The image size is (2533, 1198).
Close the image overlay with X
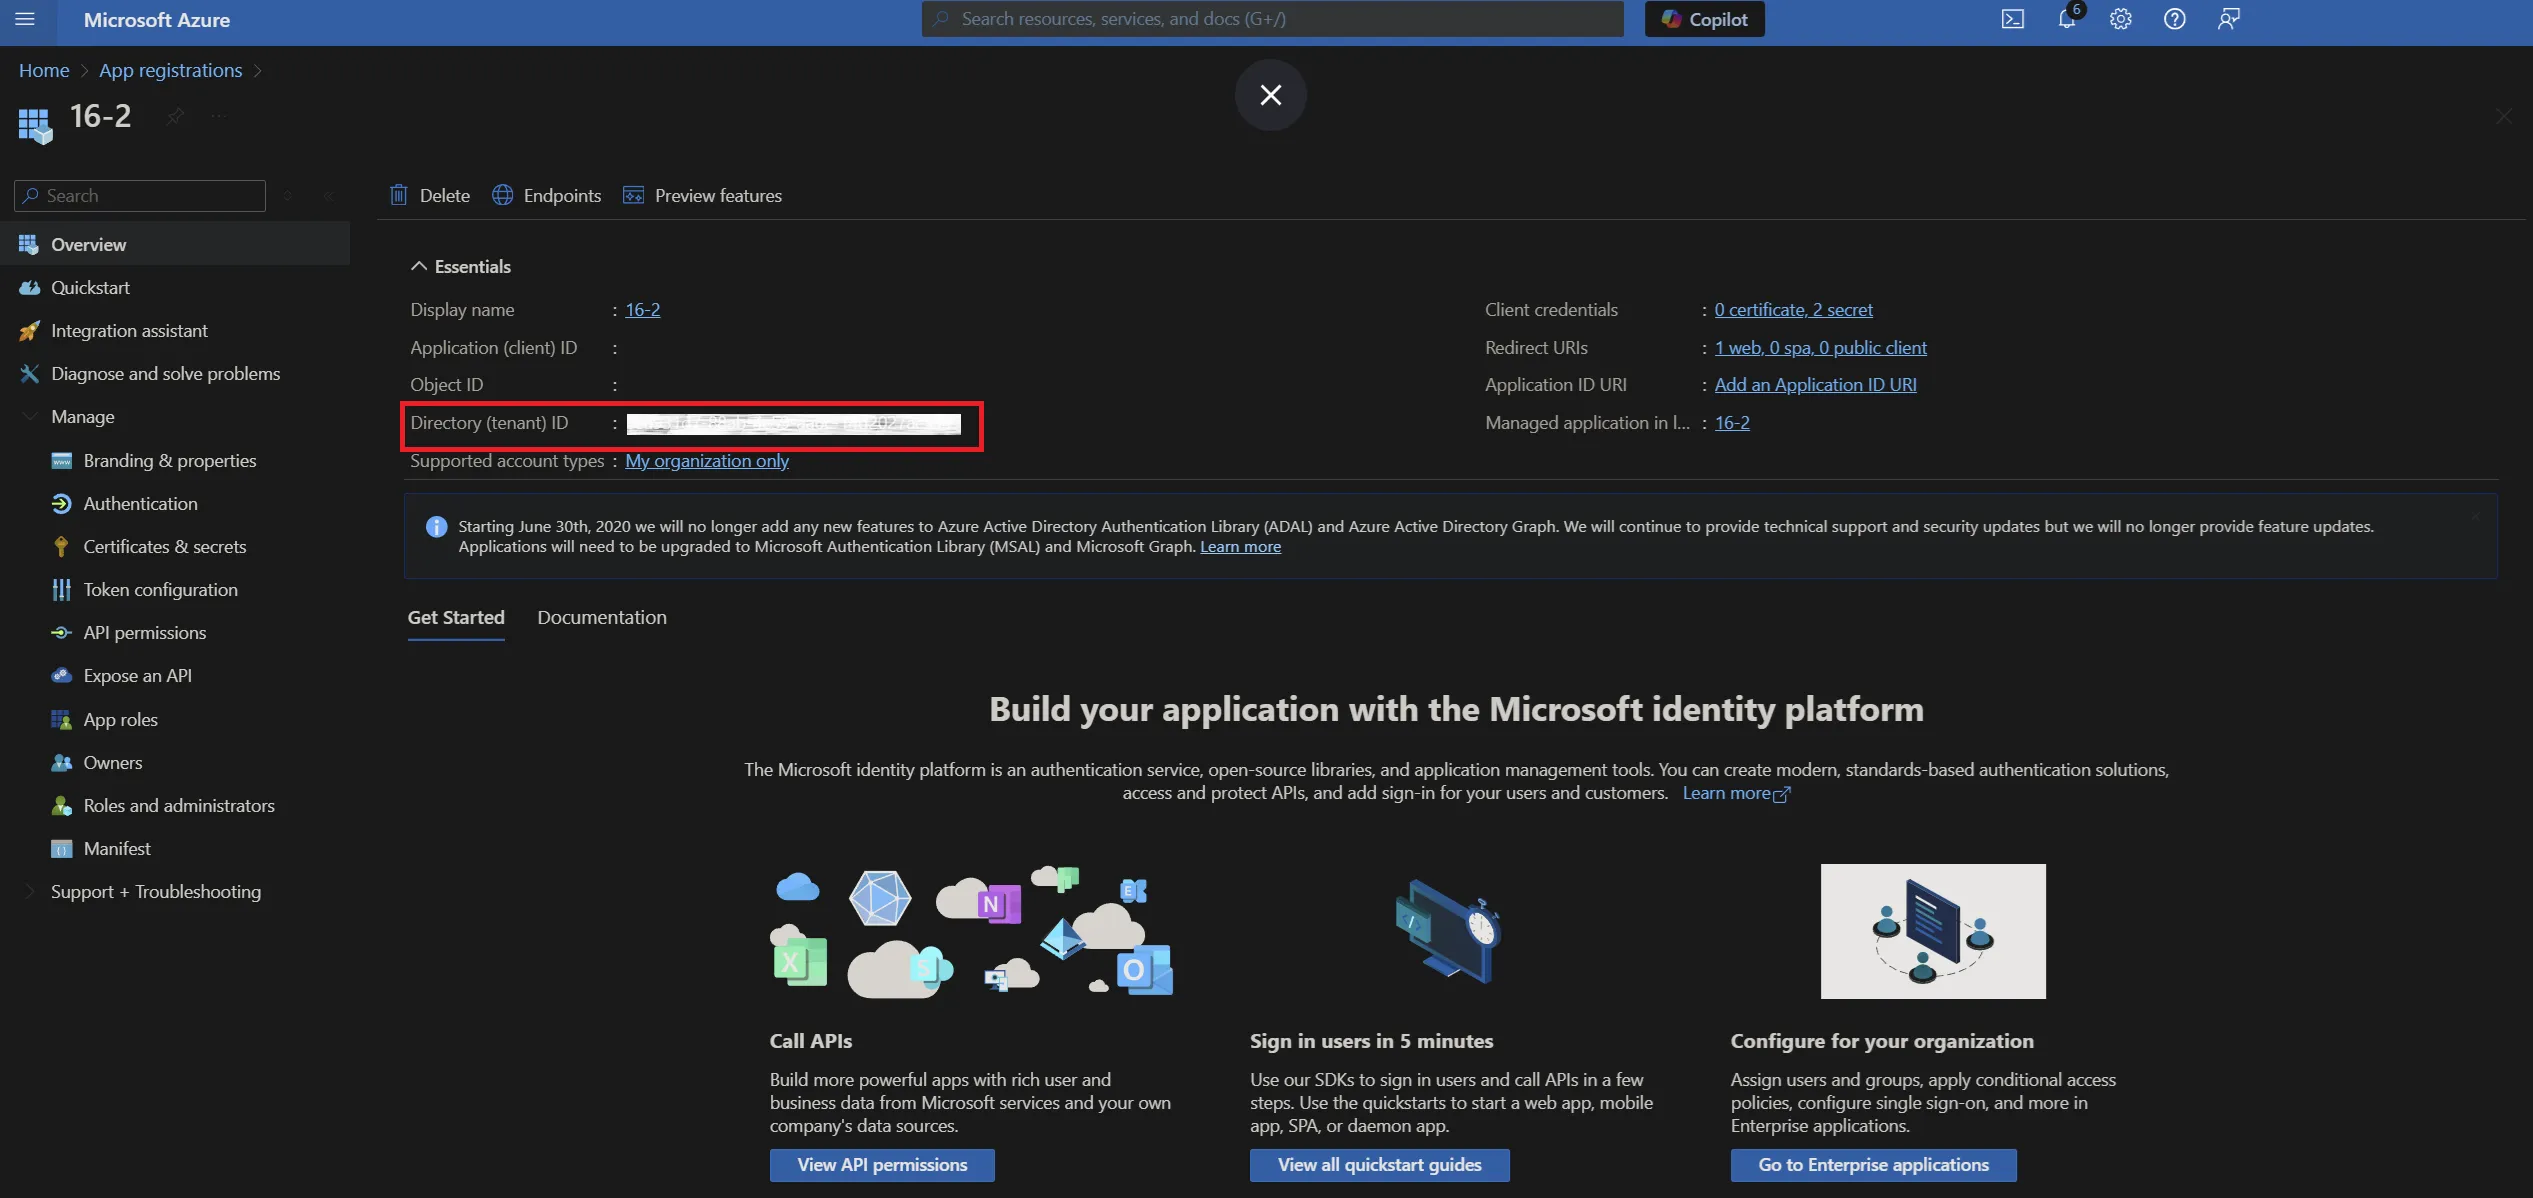(1270, 95)
